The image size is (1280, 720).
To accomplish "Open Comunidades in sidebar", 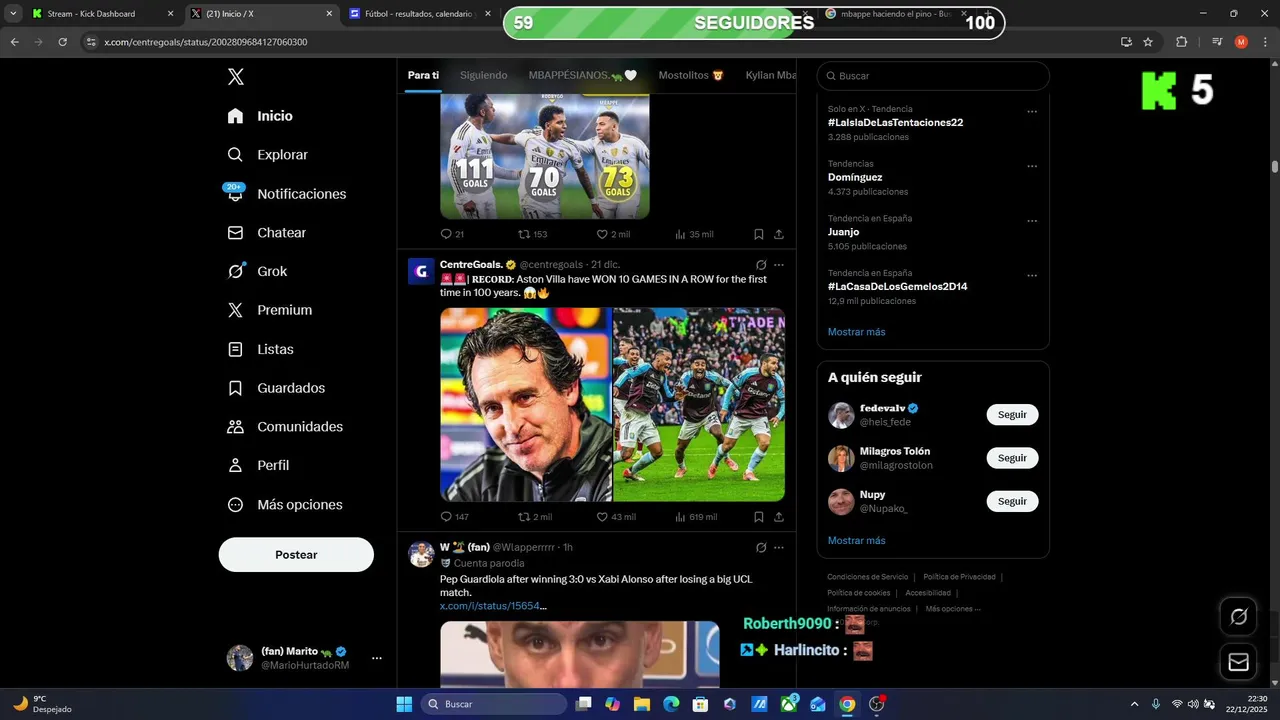I will tap(285, 427).
